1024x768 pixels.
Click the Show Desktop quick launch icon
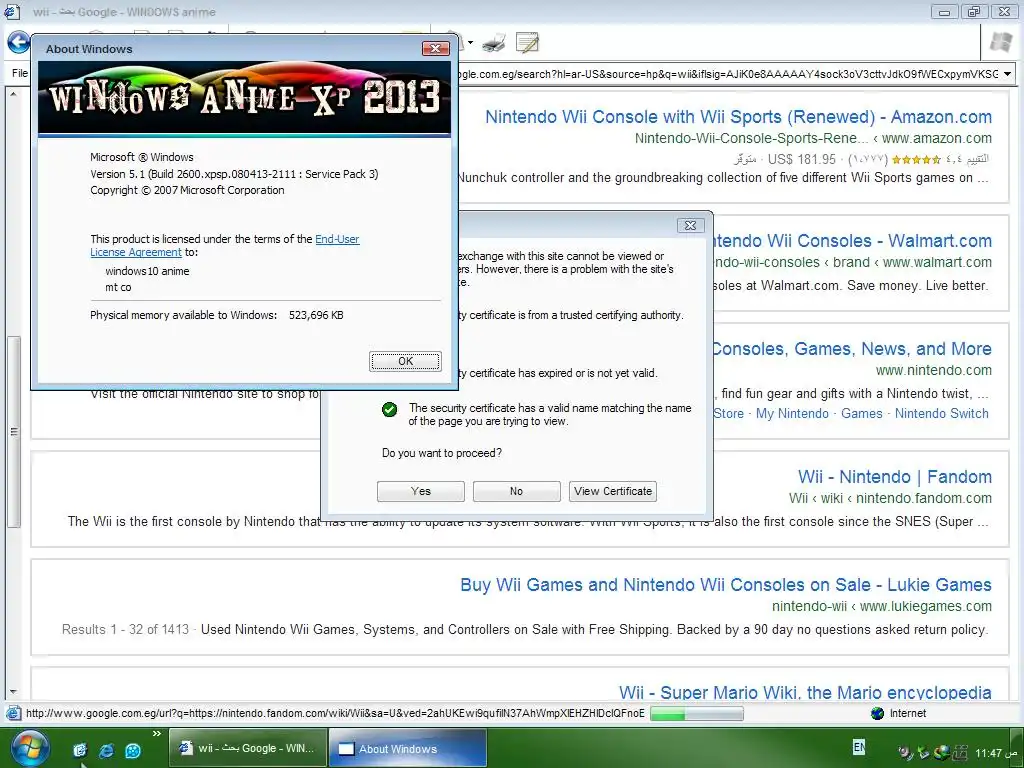pos(80,750)
